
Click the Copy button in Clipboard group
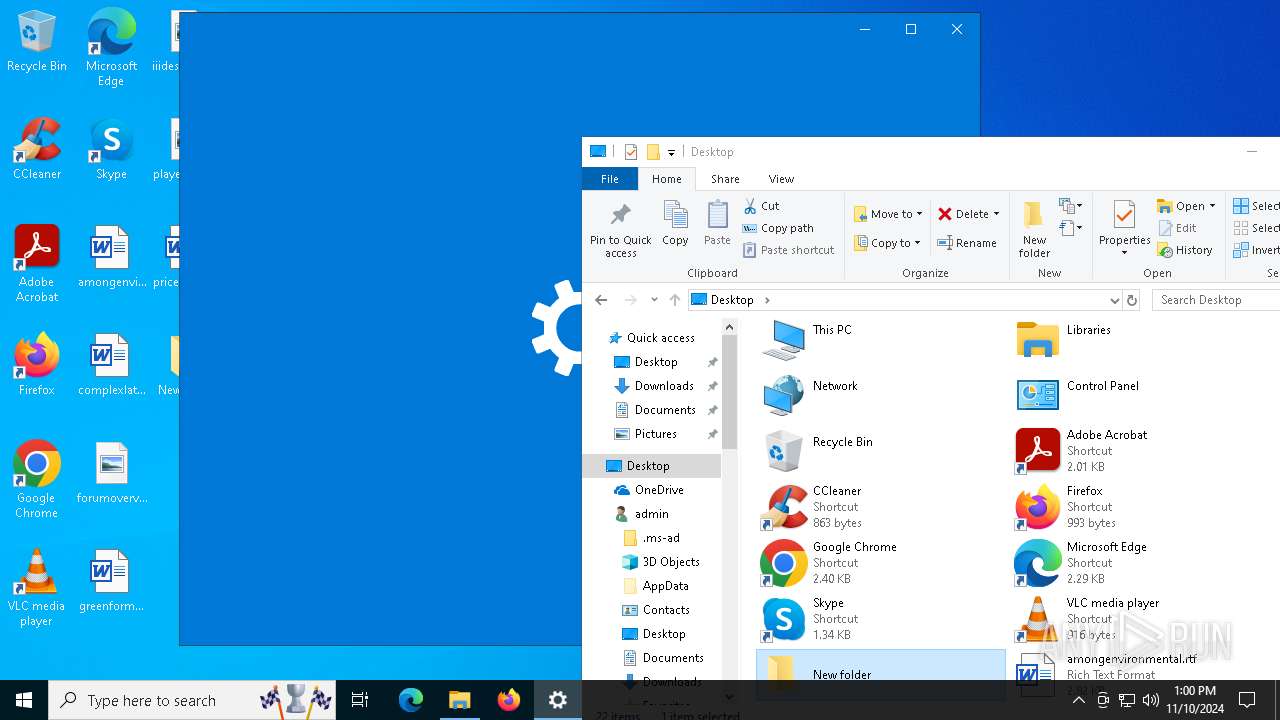(x=675, y=223)
